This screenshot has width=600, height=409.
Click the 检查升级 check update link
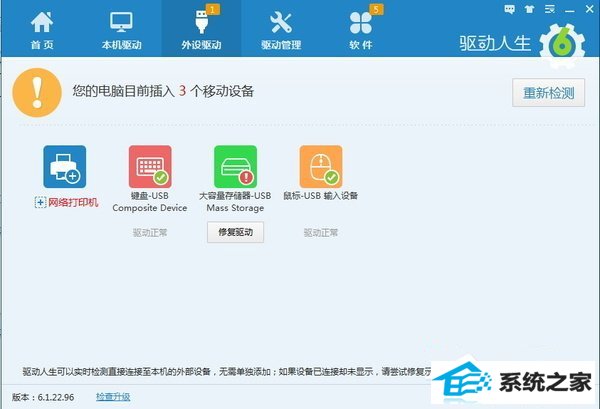113,397
